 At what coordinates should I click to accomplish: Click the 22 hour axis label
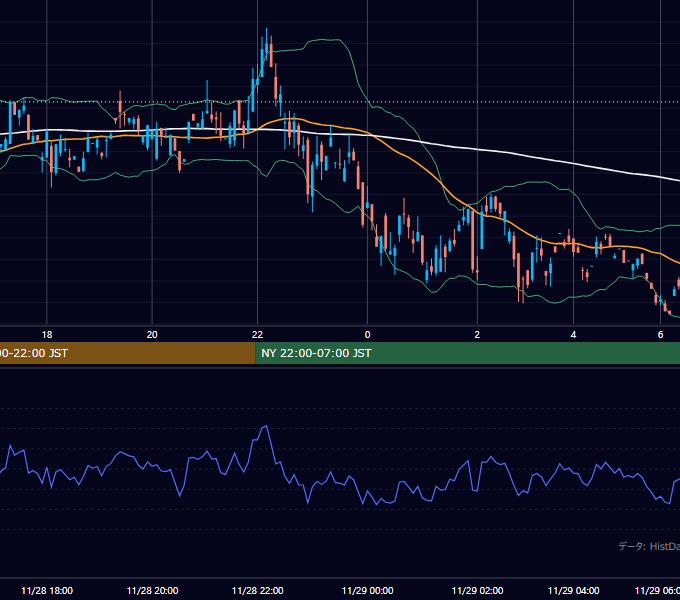point(257,335)
